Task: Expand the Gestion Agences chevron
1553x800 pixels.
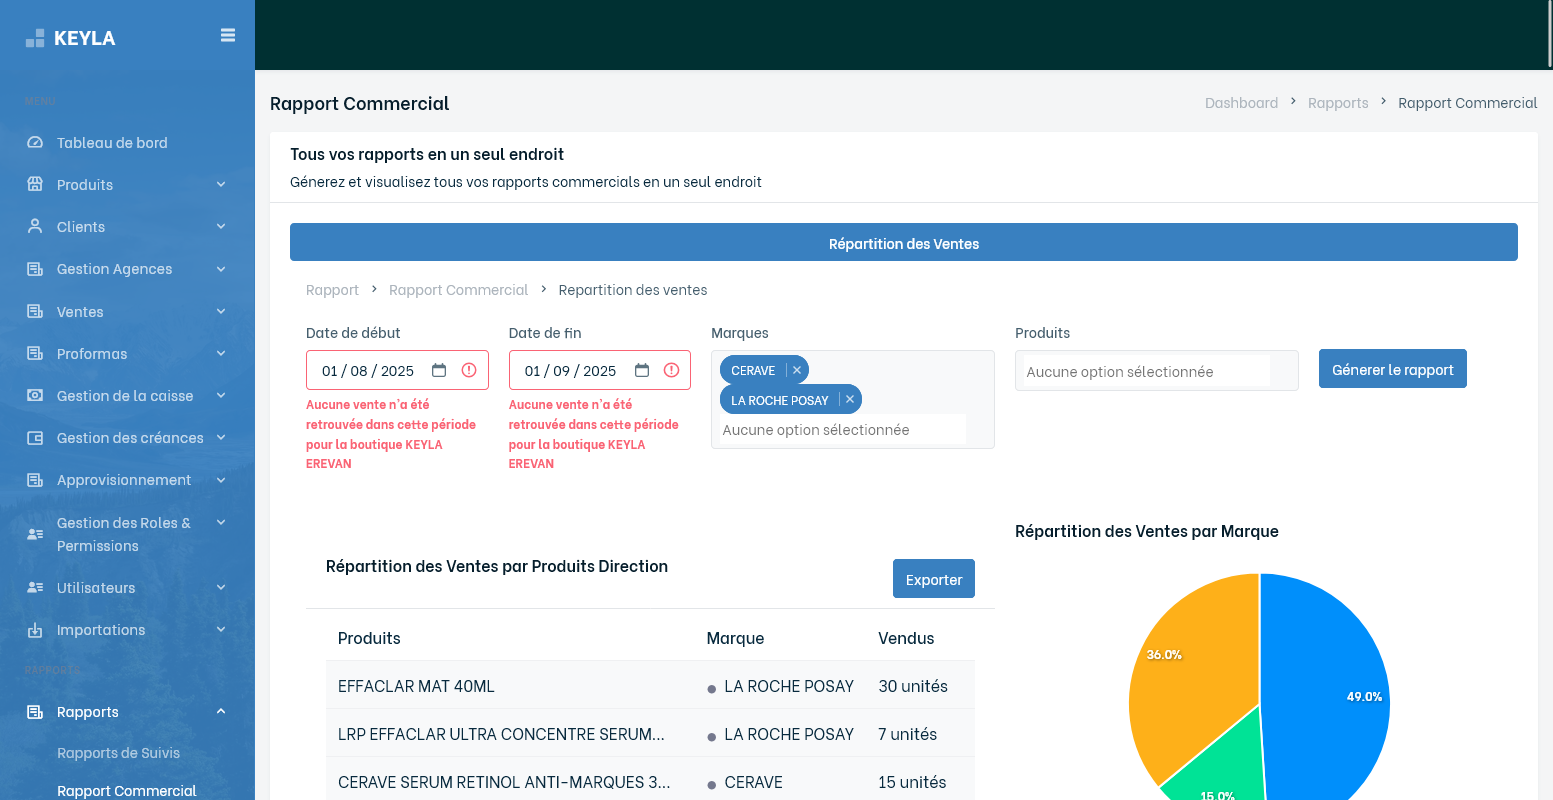Action: [x=221, y=268]
